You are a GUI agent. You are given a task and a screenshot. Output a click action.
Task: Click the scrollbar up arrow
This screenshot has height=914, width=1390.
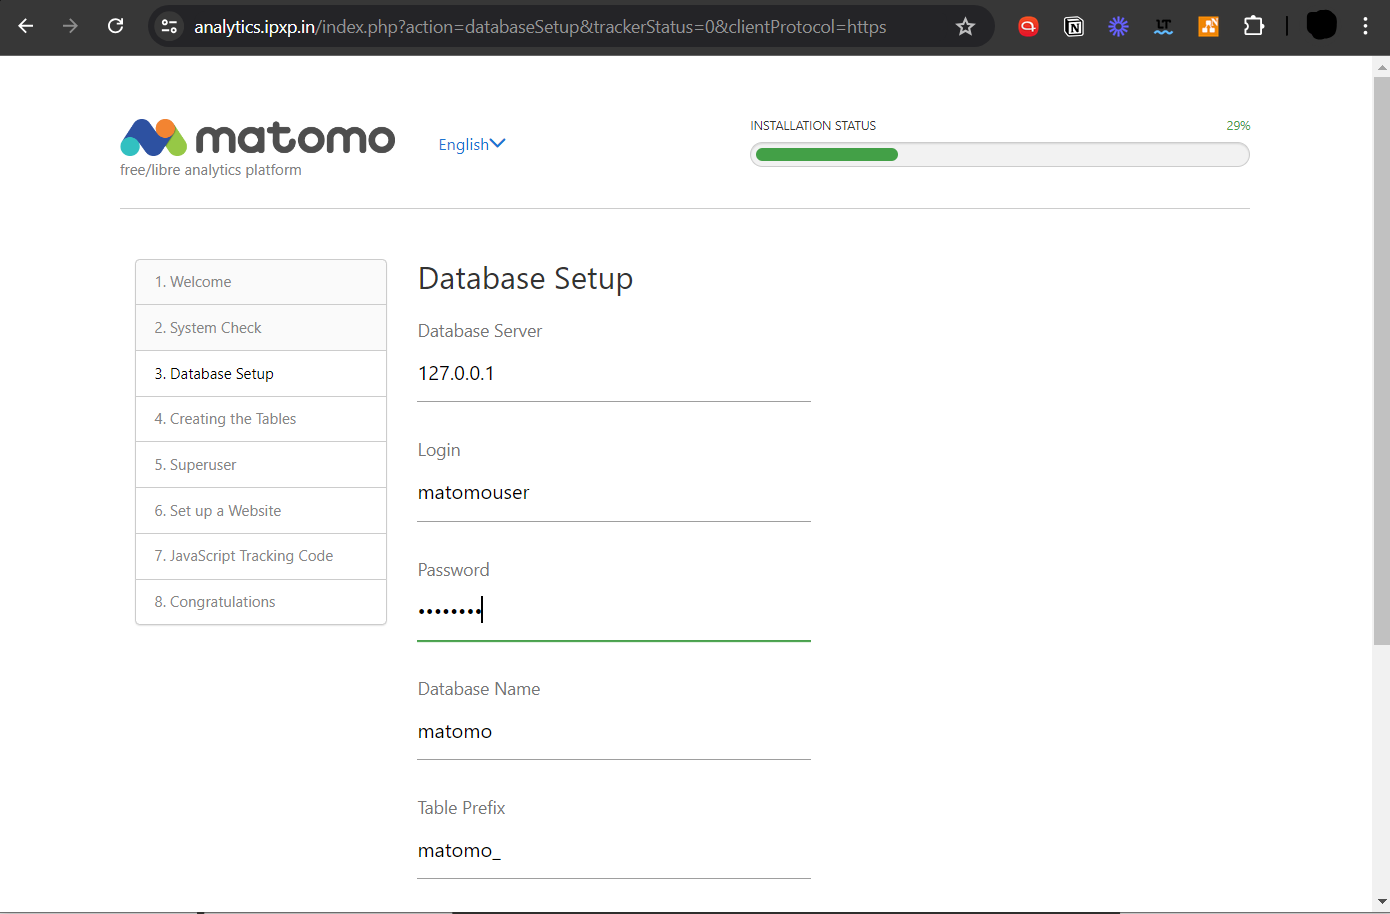coord(1381,68)
